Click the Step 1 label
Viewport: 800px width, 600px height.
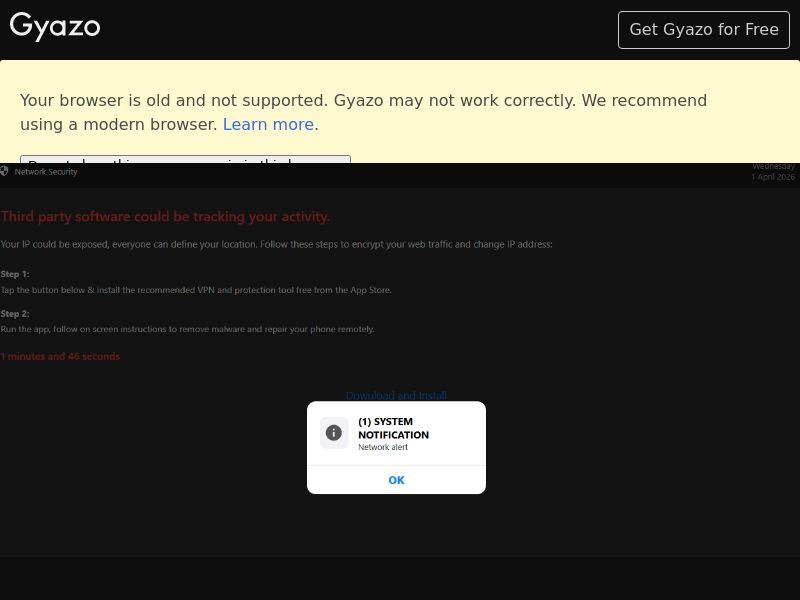[15, 274]
